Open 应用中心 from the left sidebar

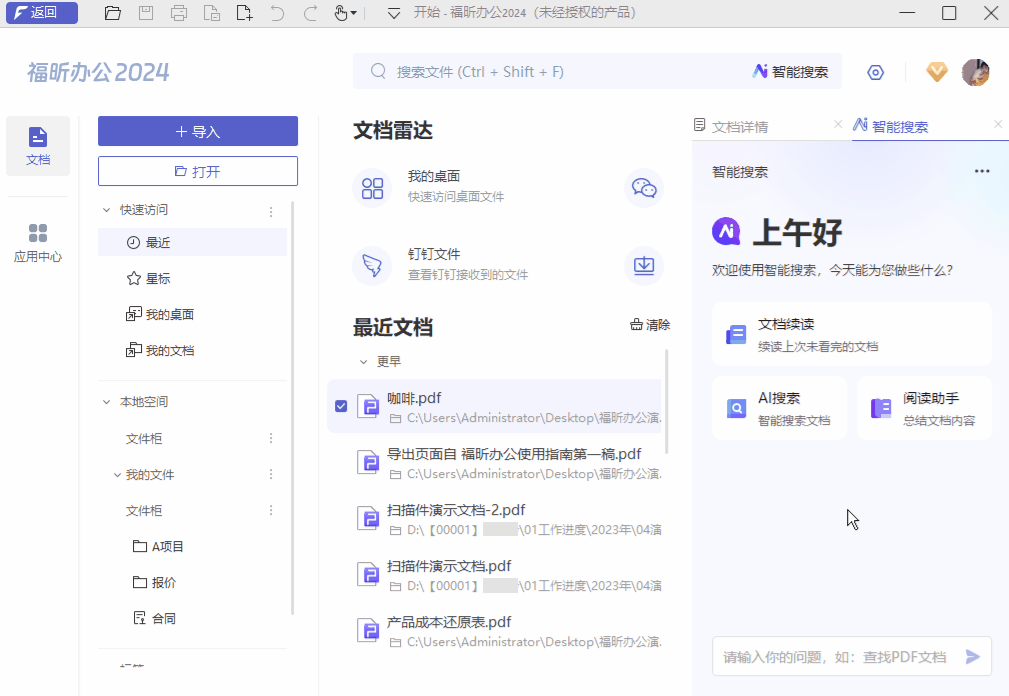(37, 240)
